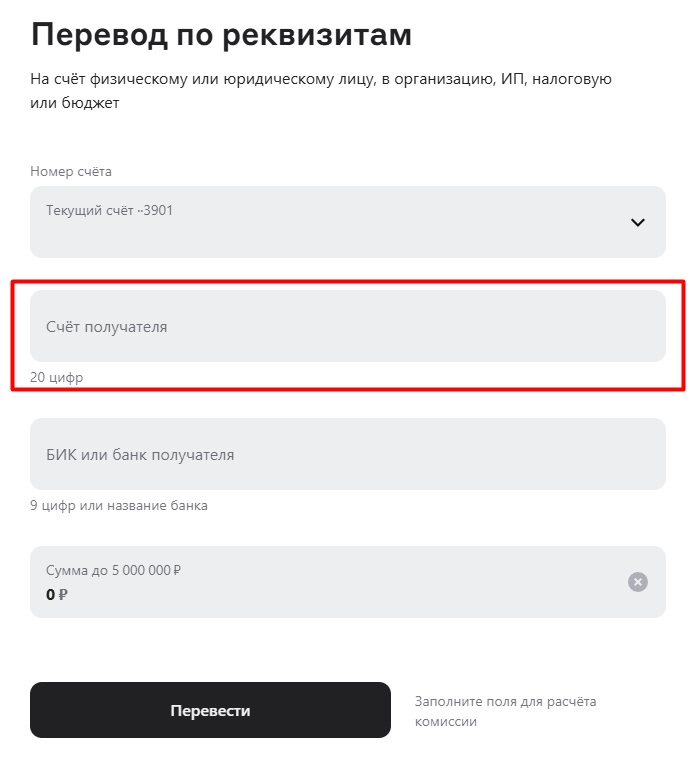Screen dimensions: 696x774
Task: Click the 'БИК или банк получателя' field
Action: point(347,454)
